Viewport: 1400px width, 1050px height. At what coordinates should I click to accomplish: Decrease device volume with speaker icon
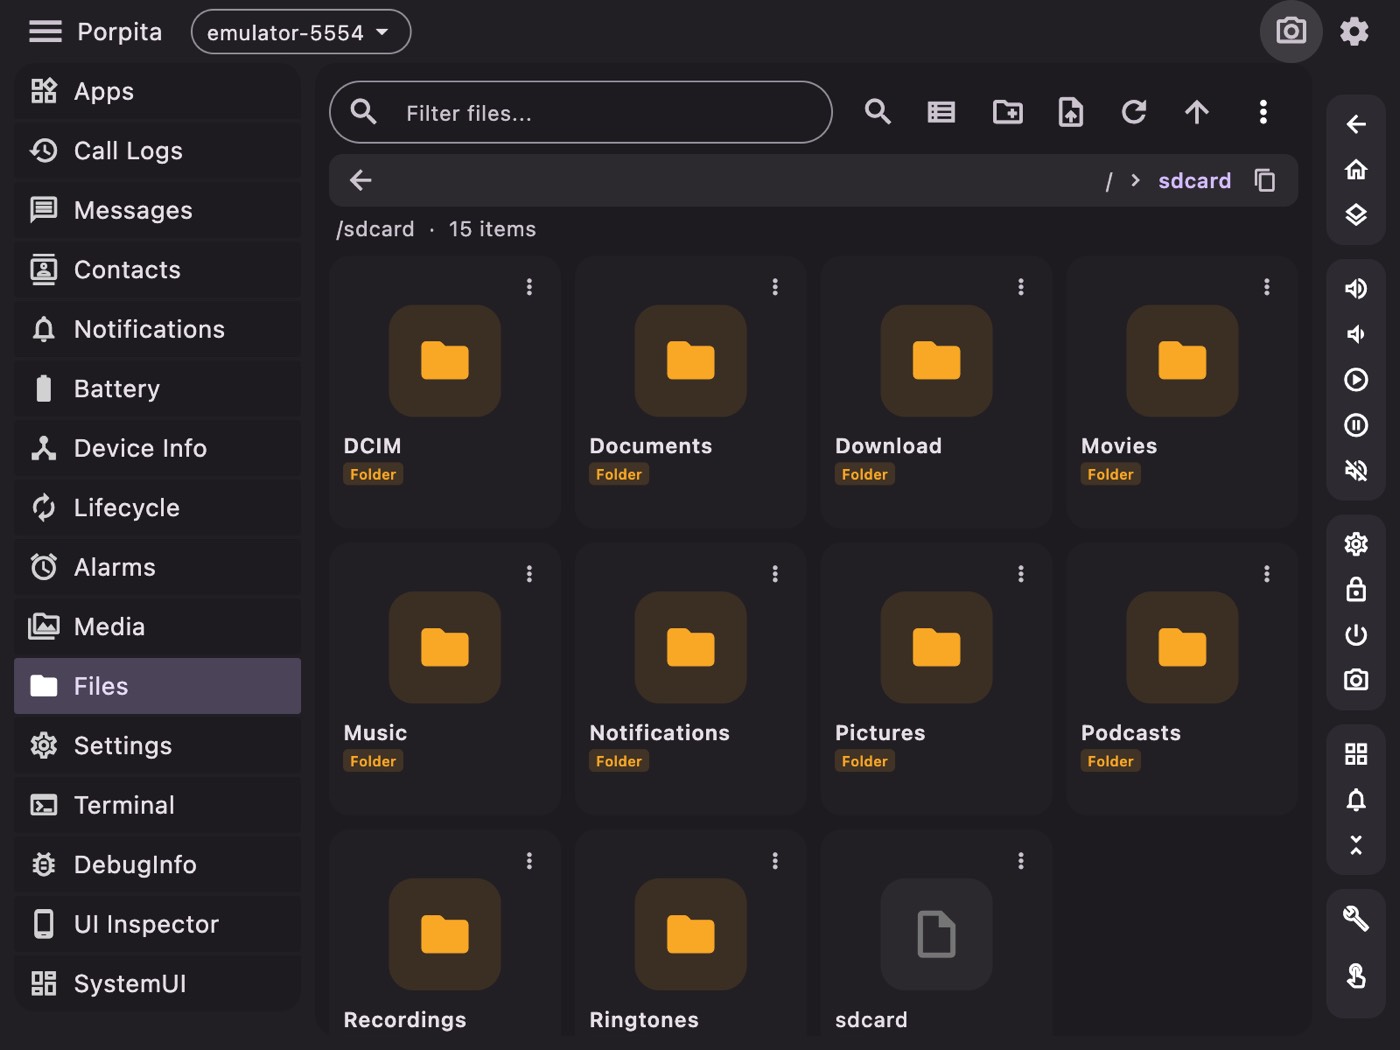click(x=1356, y=334)
